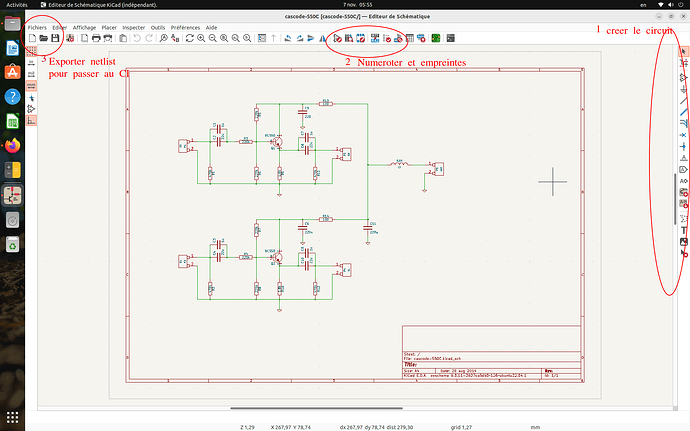Generate bill of materials
Viewport: 690px width, 431px height.
[x=421, y=38]
